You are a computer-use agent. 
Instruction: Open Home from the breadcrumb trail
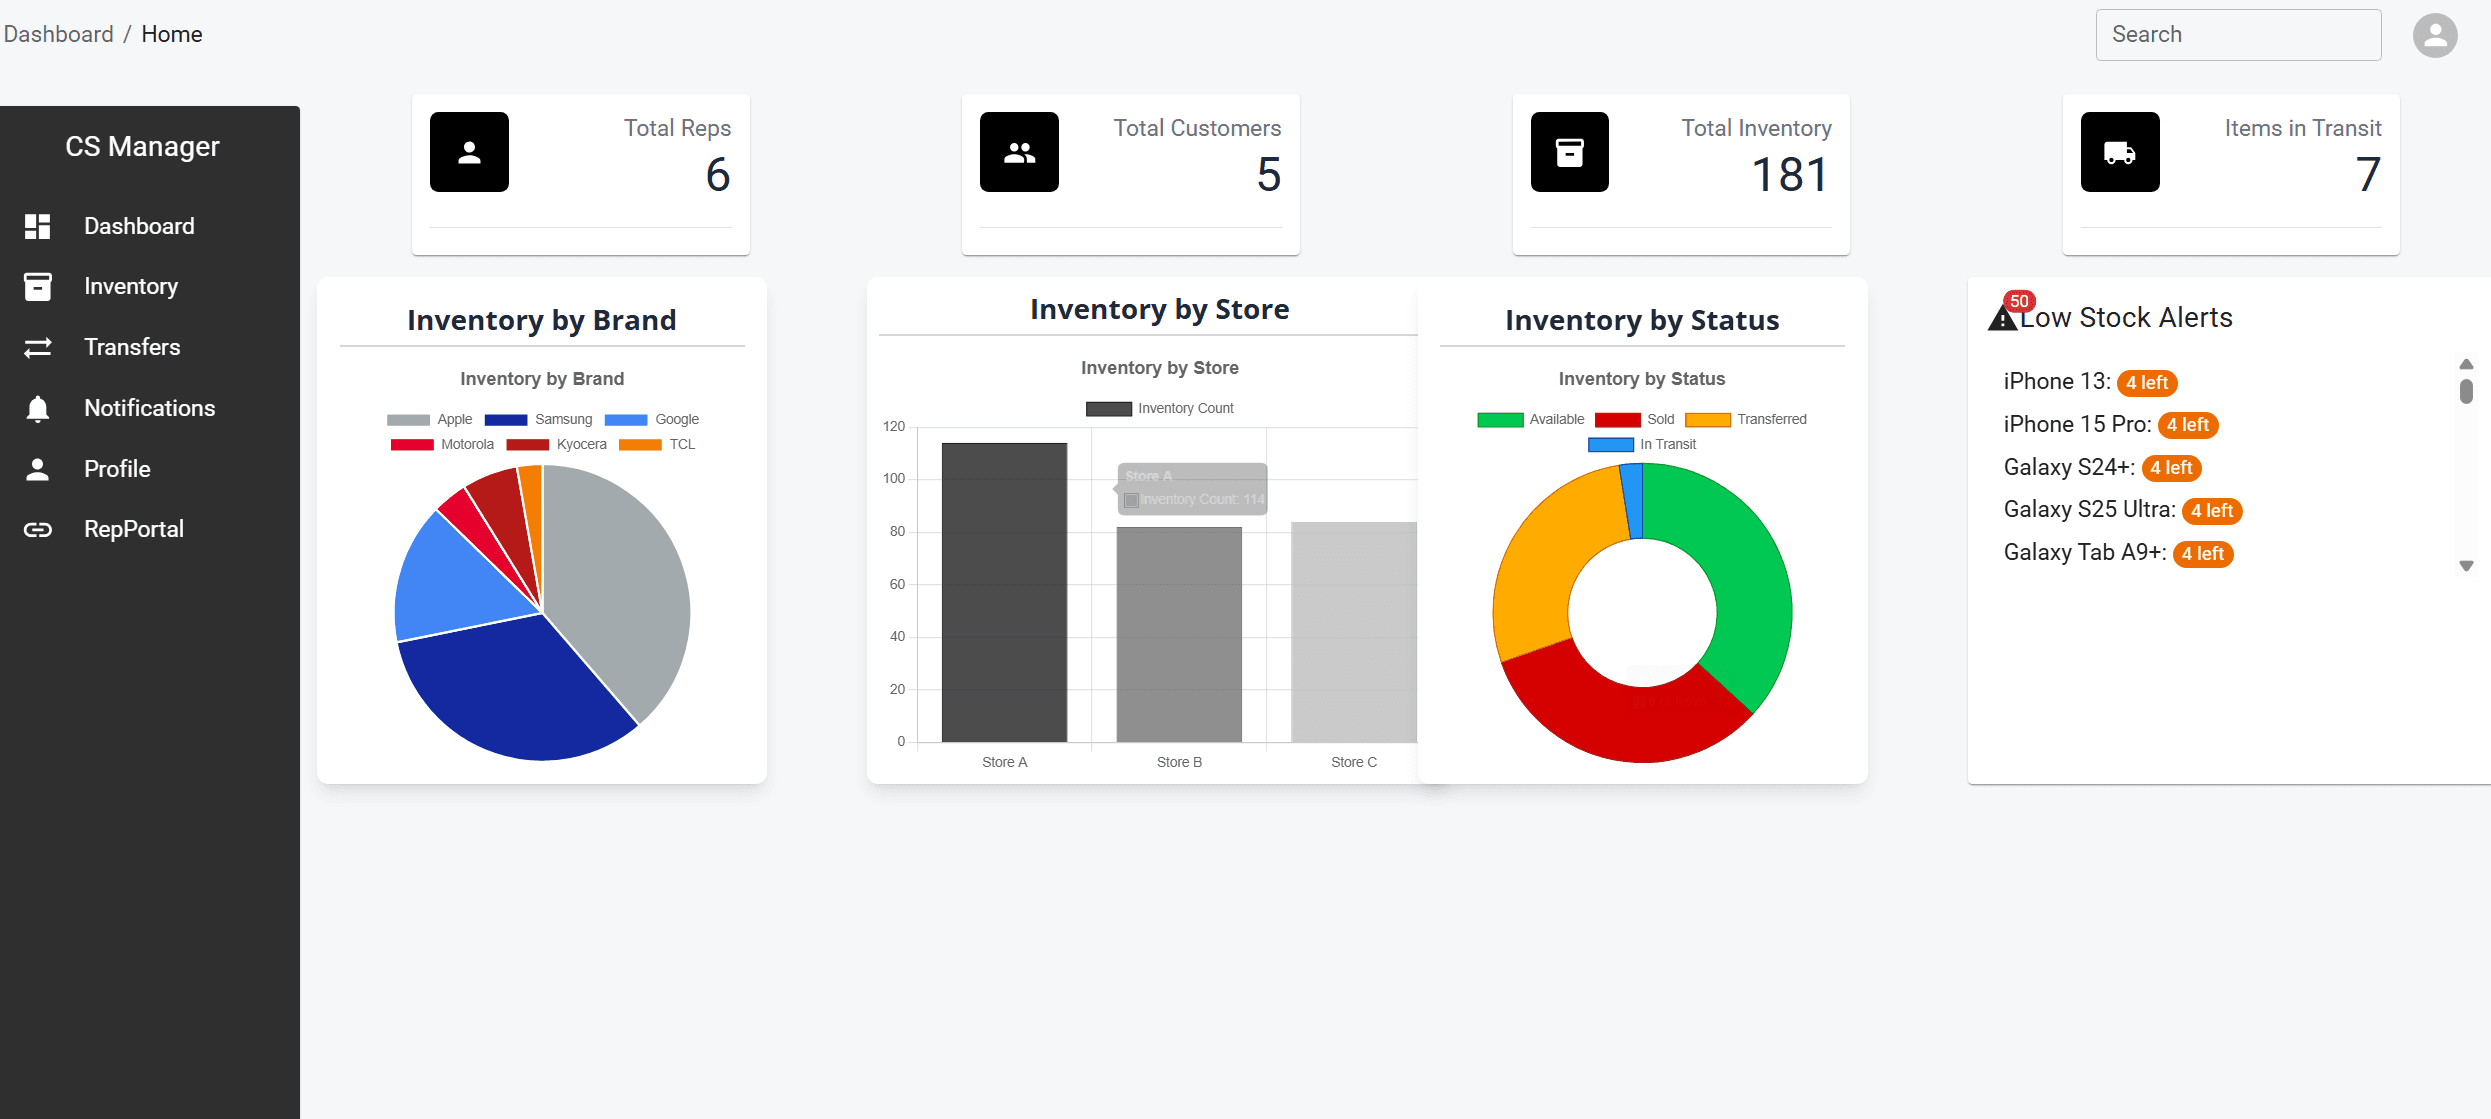click(171, 33)
